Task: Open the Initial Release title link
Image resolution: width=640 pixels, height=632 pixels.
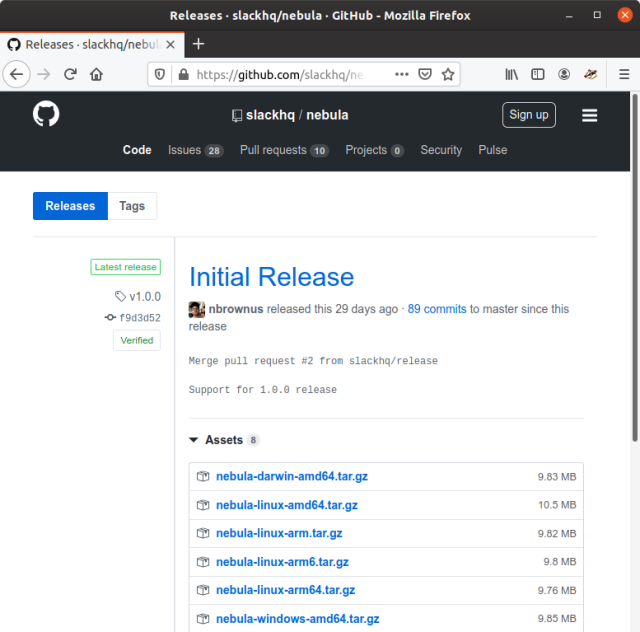Action: coord(271,277)
